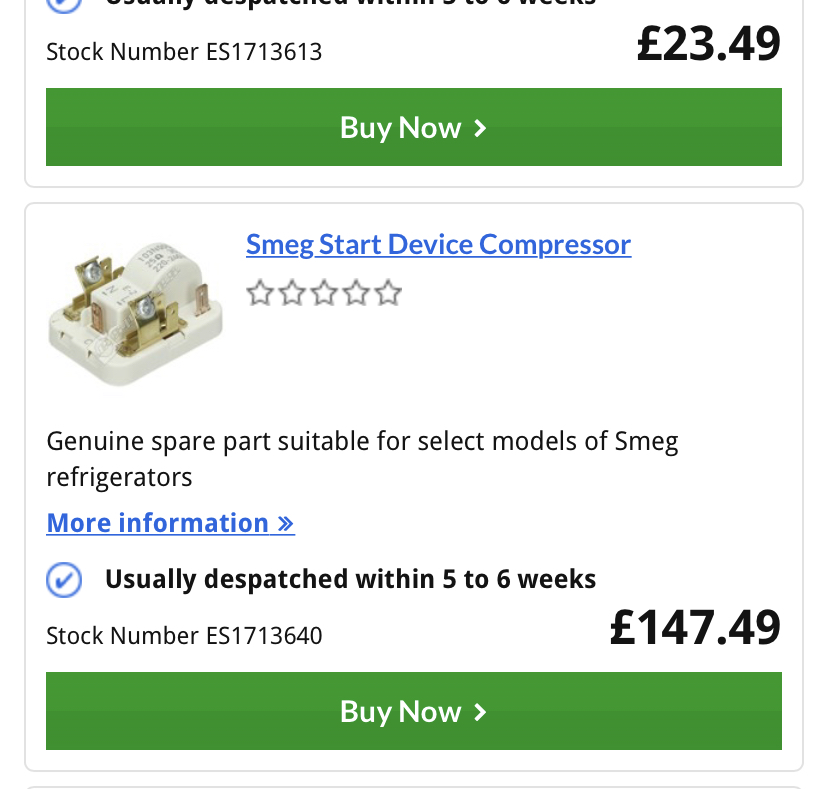Click the double chevron after More information
828x789 pixels.
[x=286, y=524]
